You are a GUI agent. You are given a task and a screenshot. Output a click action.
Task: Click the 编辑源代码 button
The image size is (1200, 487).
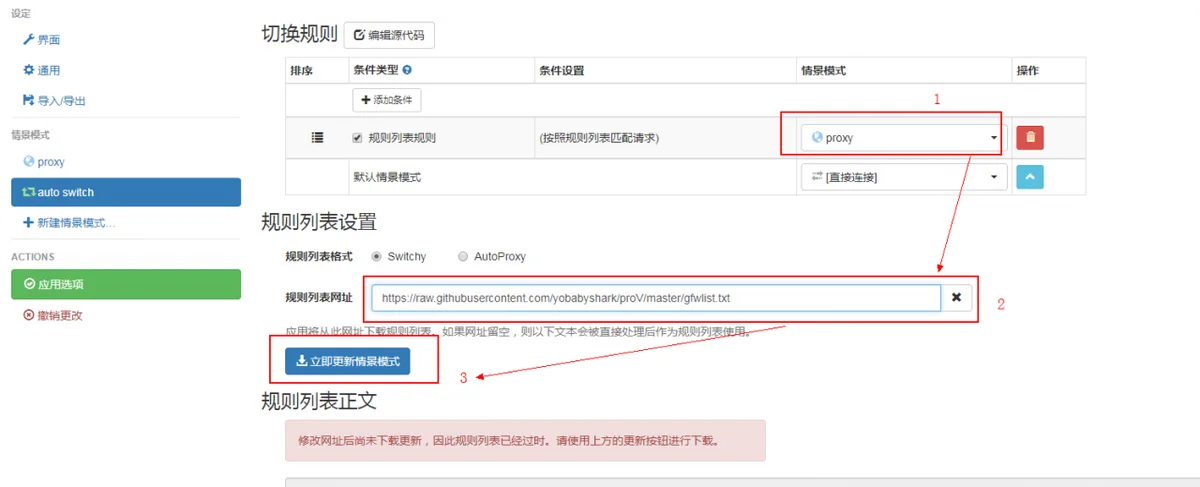[389, 35]
